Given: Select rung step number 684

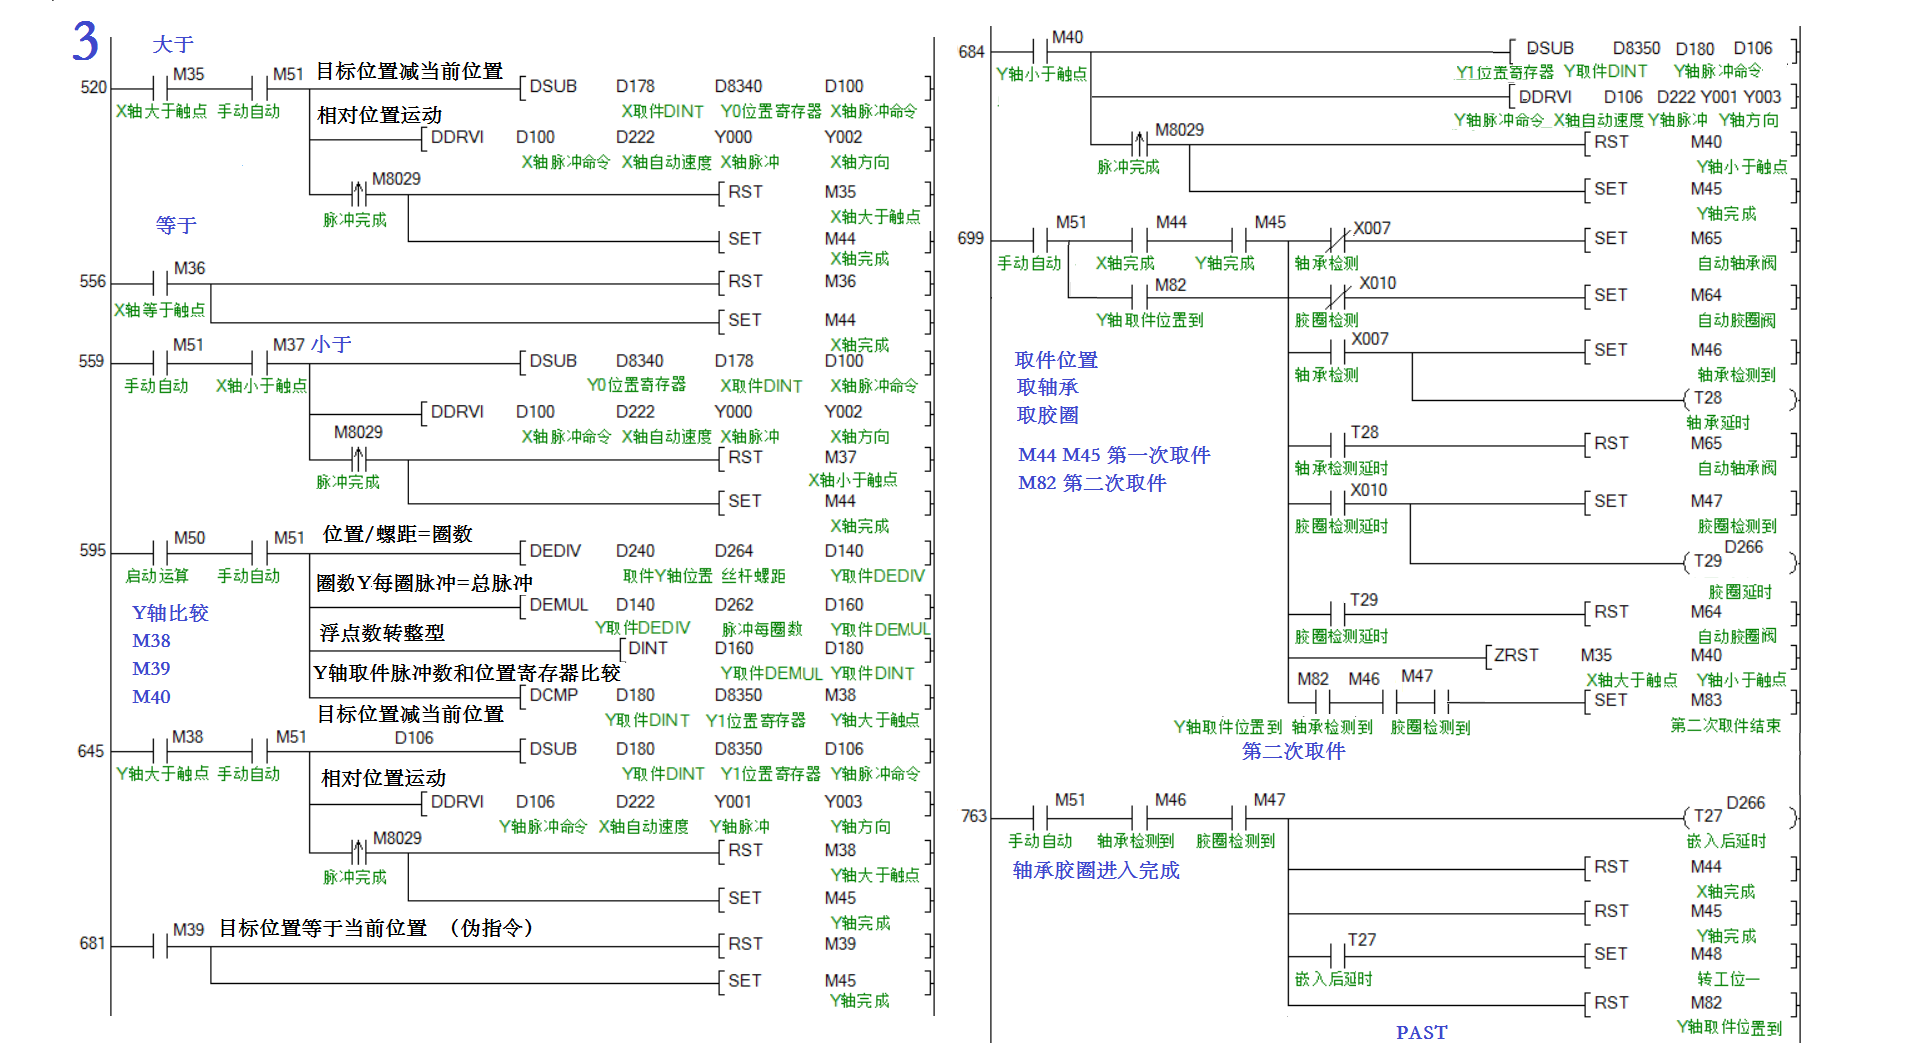Looking at the screenshot, I should tap(971, 52).
